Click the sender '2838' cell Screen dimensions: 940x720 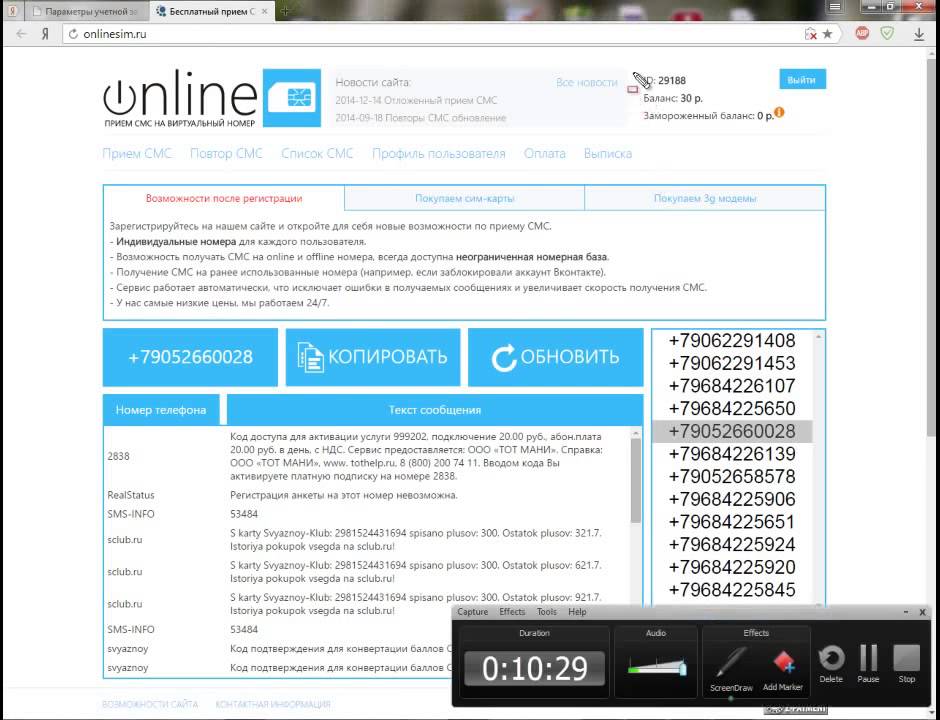(118, 456)
